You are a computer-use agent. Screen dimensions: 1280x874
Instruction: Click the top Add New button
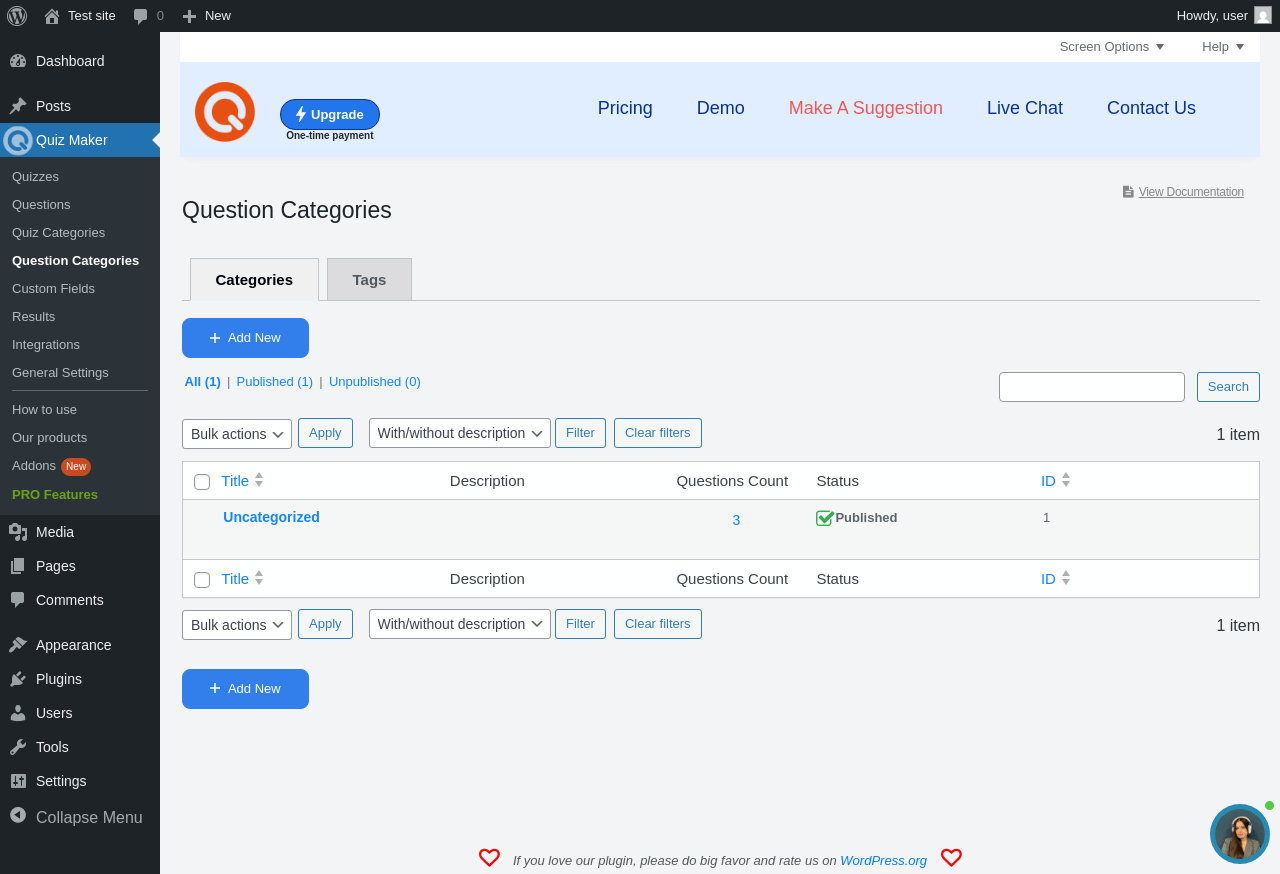point(245,338)
